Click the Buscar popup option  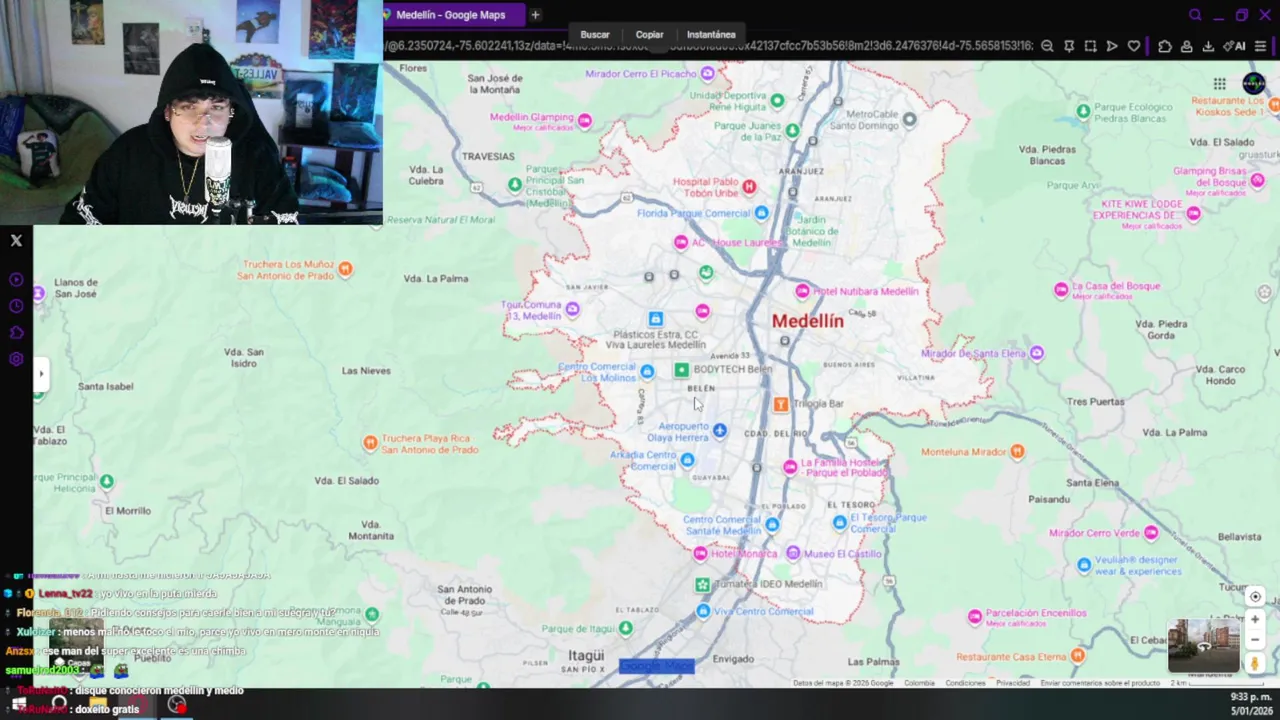click(595, 34)
